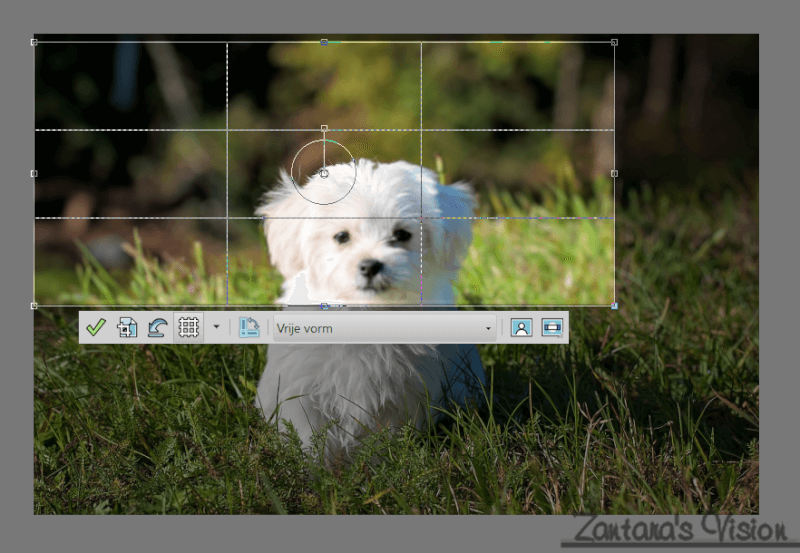Open the composition guide options arrow
The width and height of the screenshot is (800, 553).
pyautogui.click(x=216, y=327)
